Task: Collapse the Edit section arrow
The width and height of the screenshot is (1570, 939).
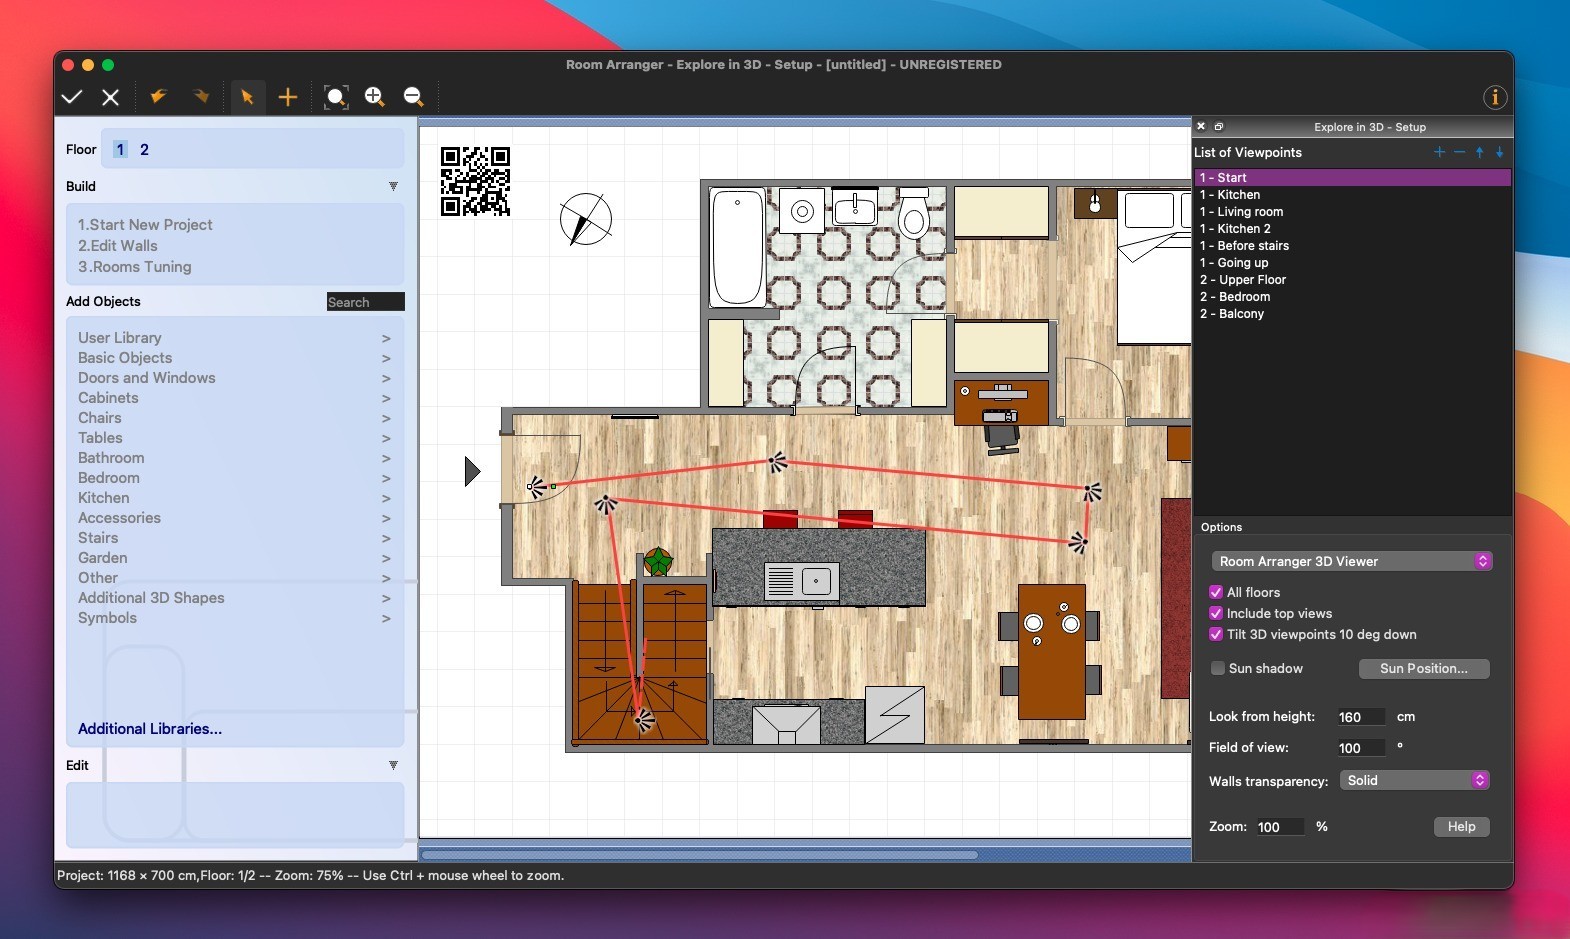Action: point(393,765)
